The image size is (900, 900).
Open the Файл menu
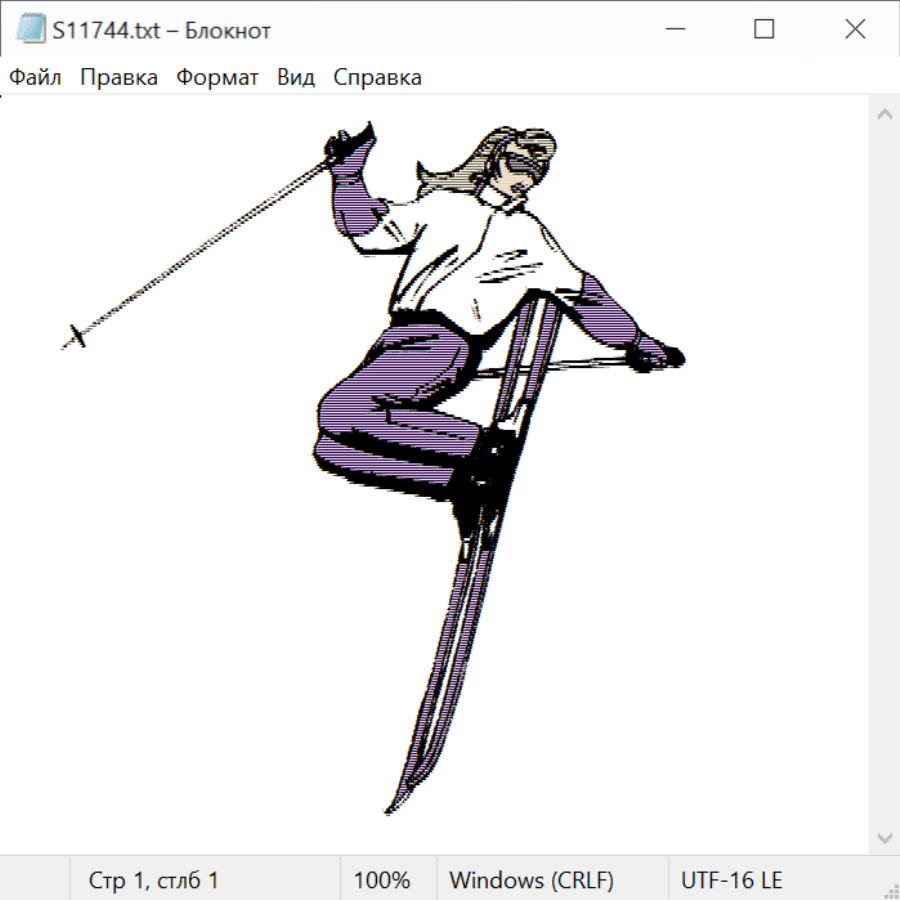coord(36,78)
